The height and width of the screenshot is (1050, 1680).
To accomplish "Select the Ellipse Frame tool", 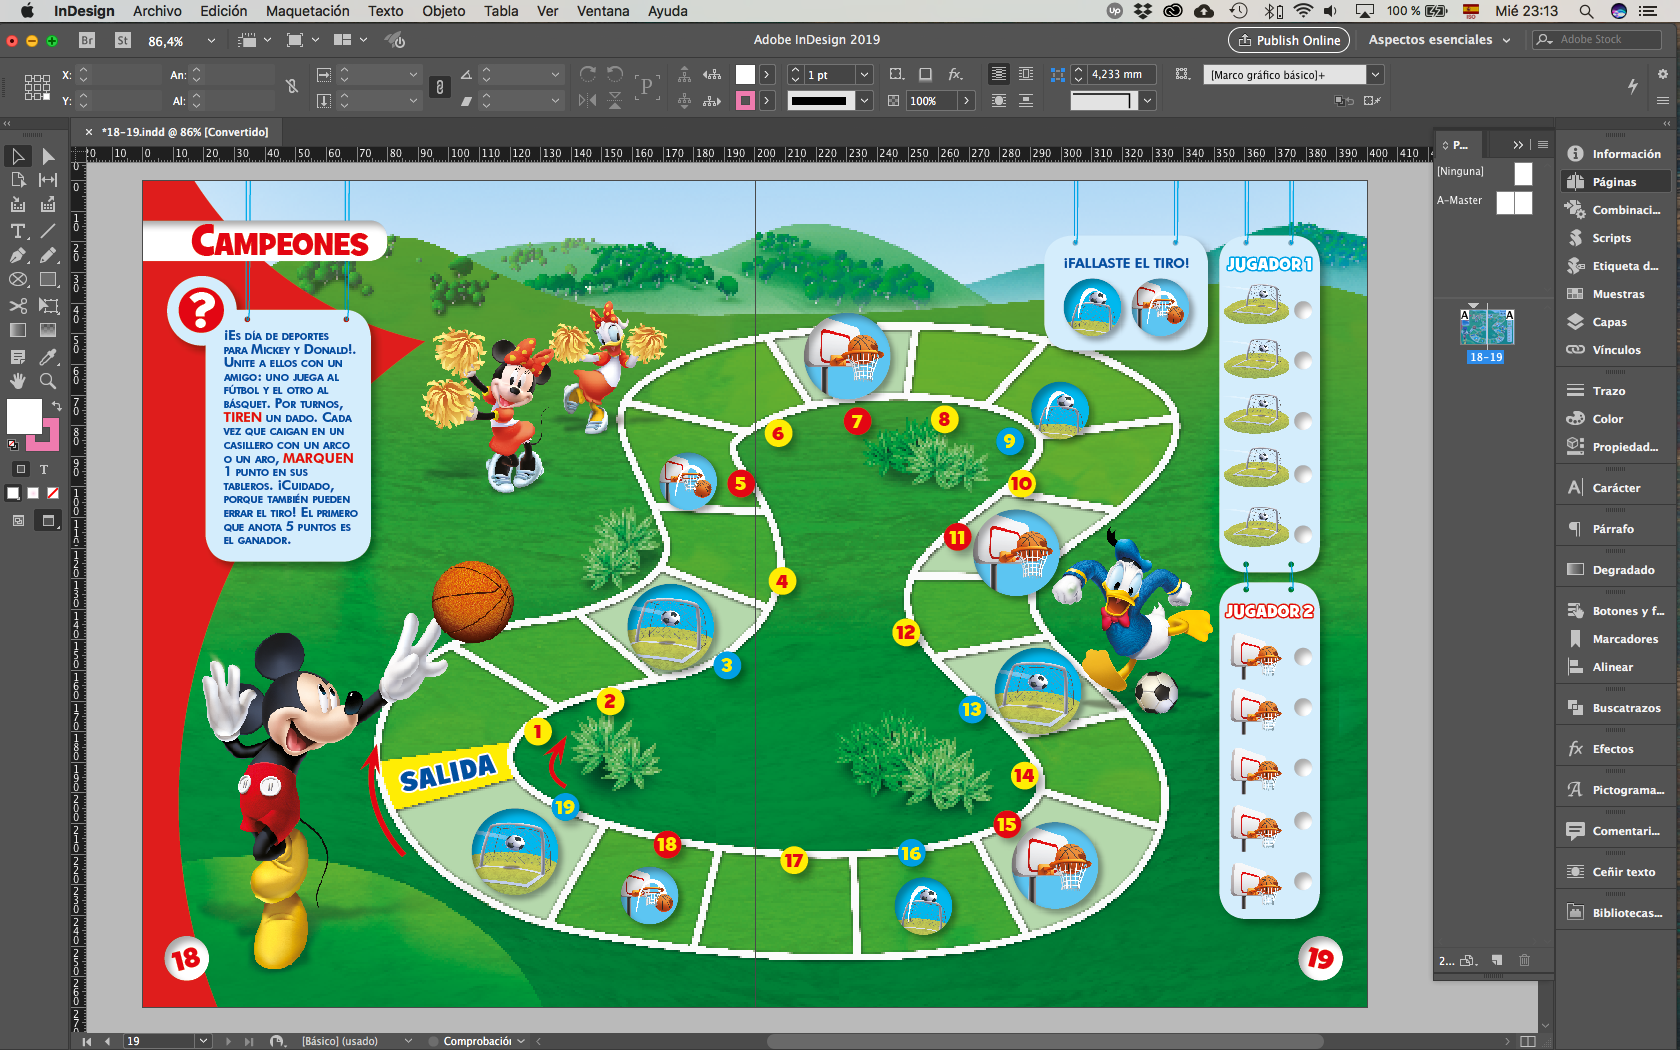I will click(x=17, y=280).
